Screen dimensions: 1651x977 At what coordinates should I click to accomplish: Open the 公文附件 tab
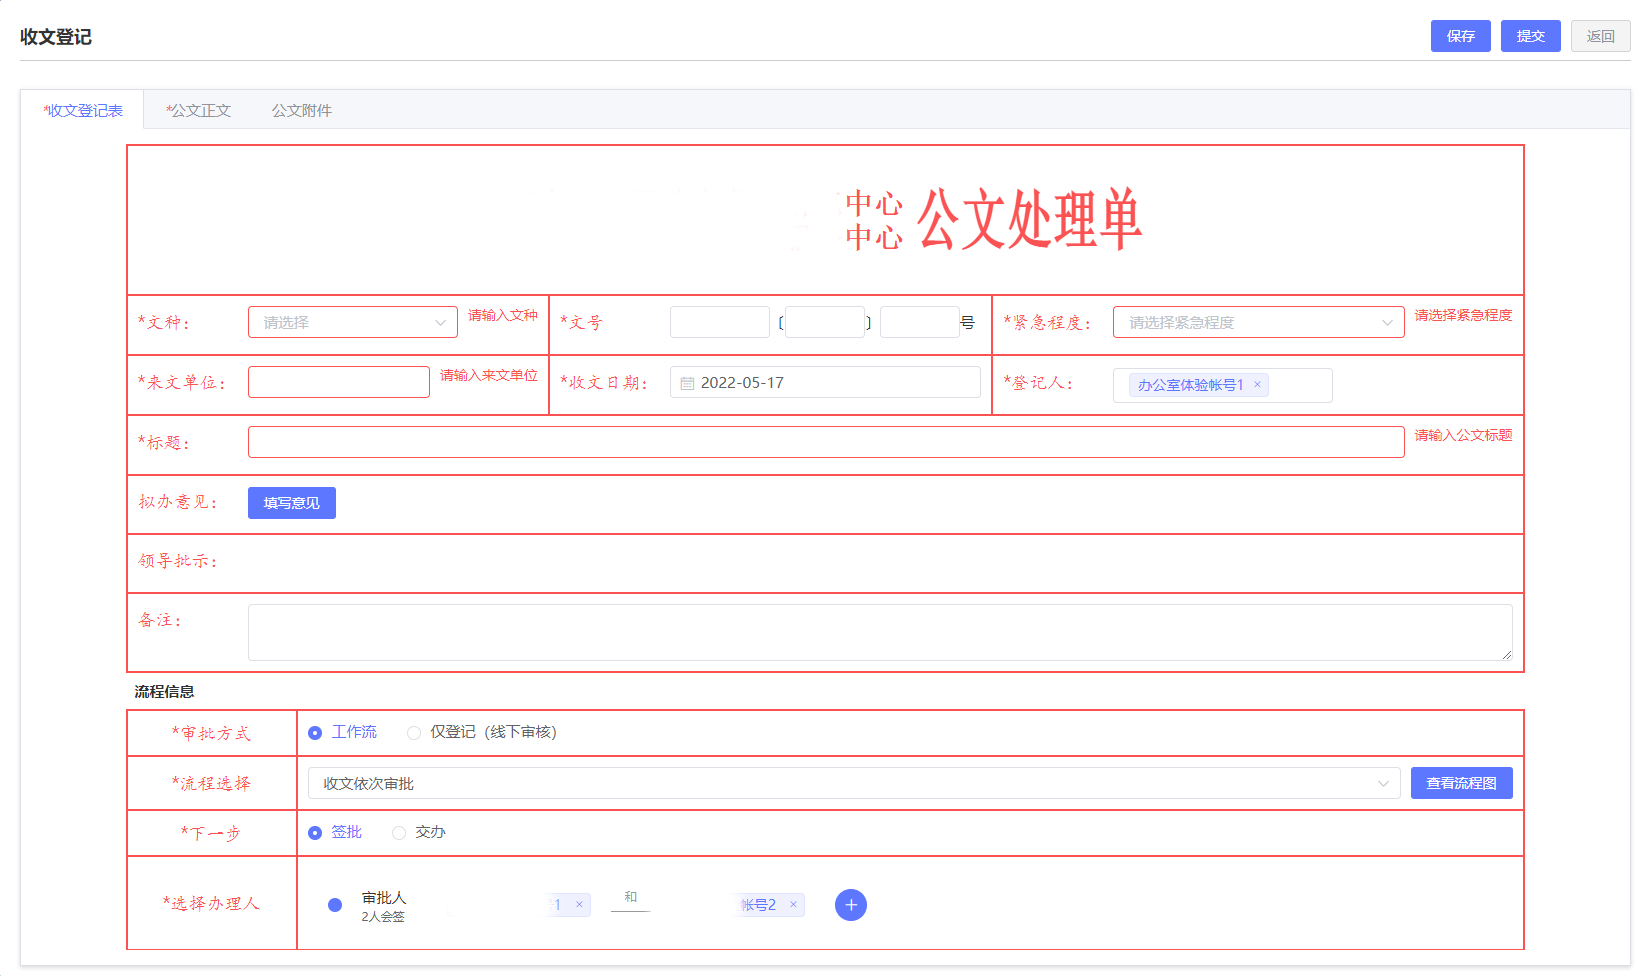coord(301,110)
